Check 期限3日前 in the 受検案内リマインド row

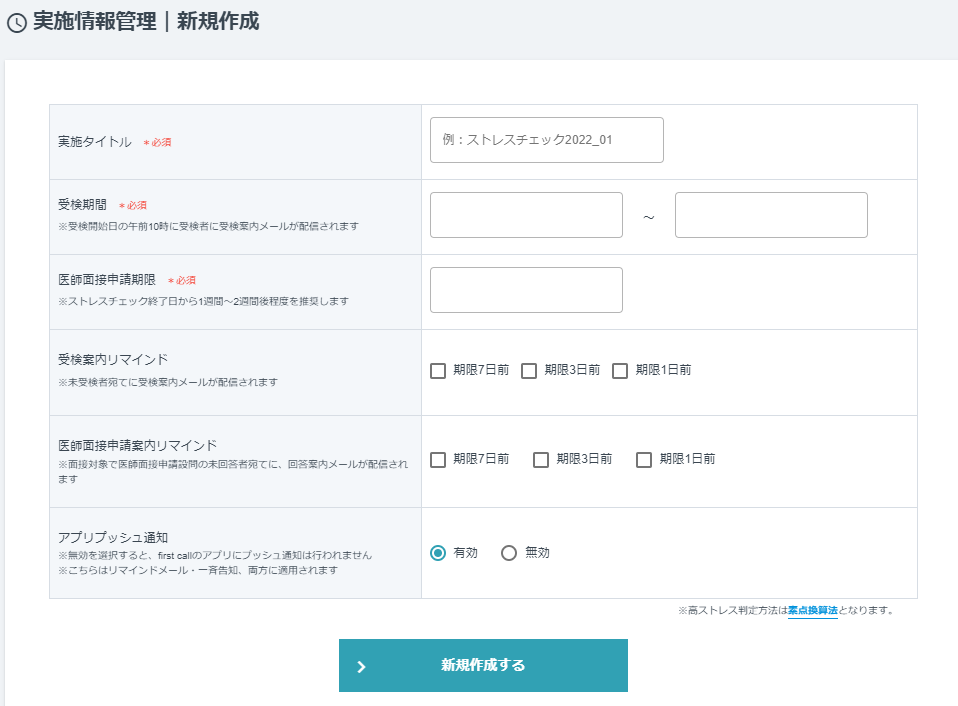tap(529, 370)
